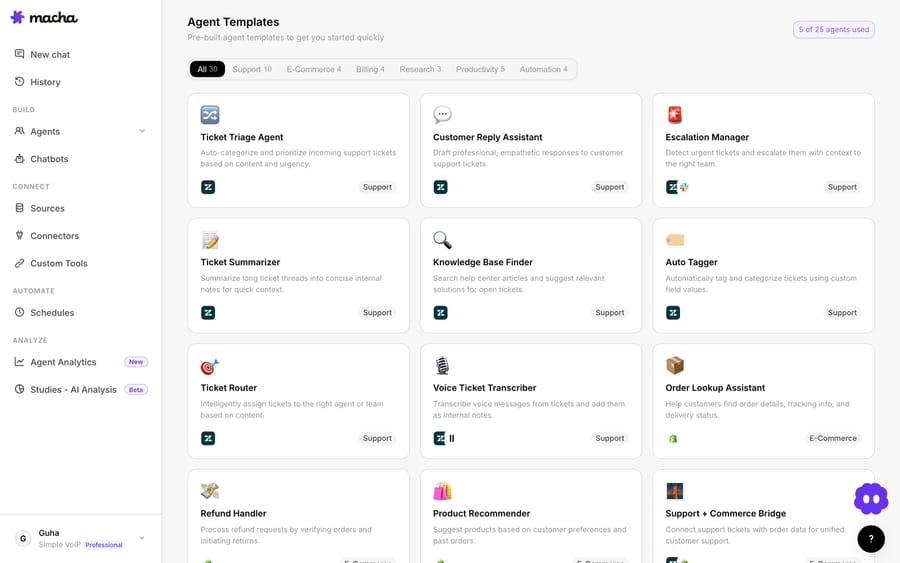Click Slack icon on Escalation Manager card
Screen dimensions: 900x563
684,187
